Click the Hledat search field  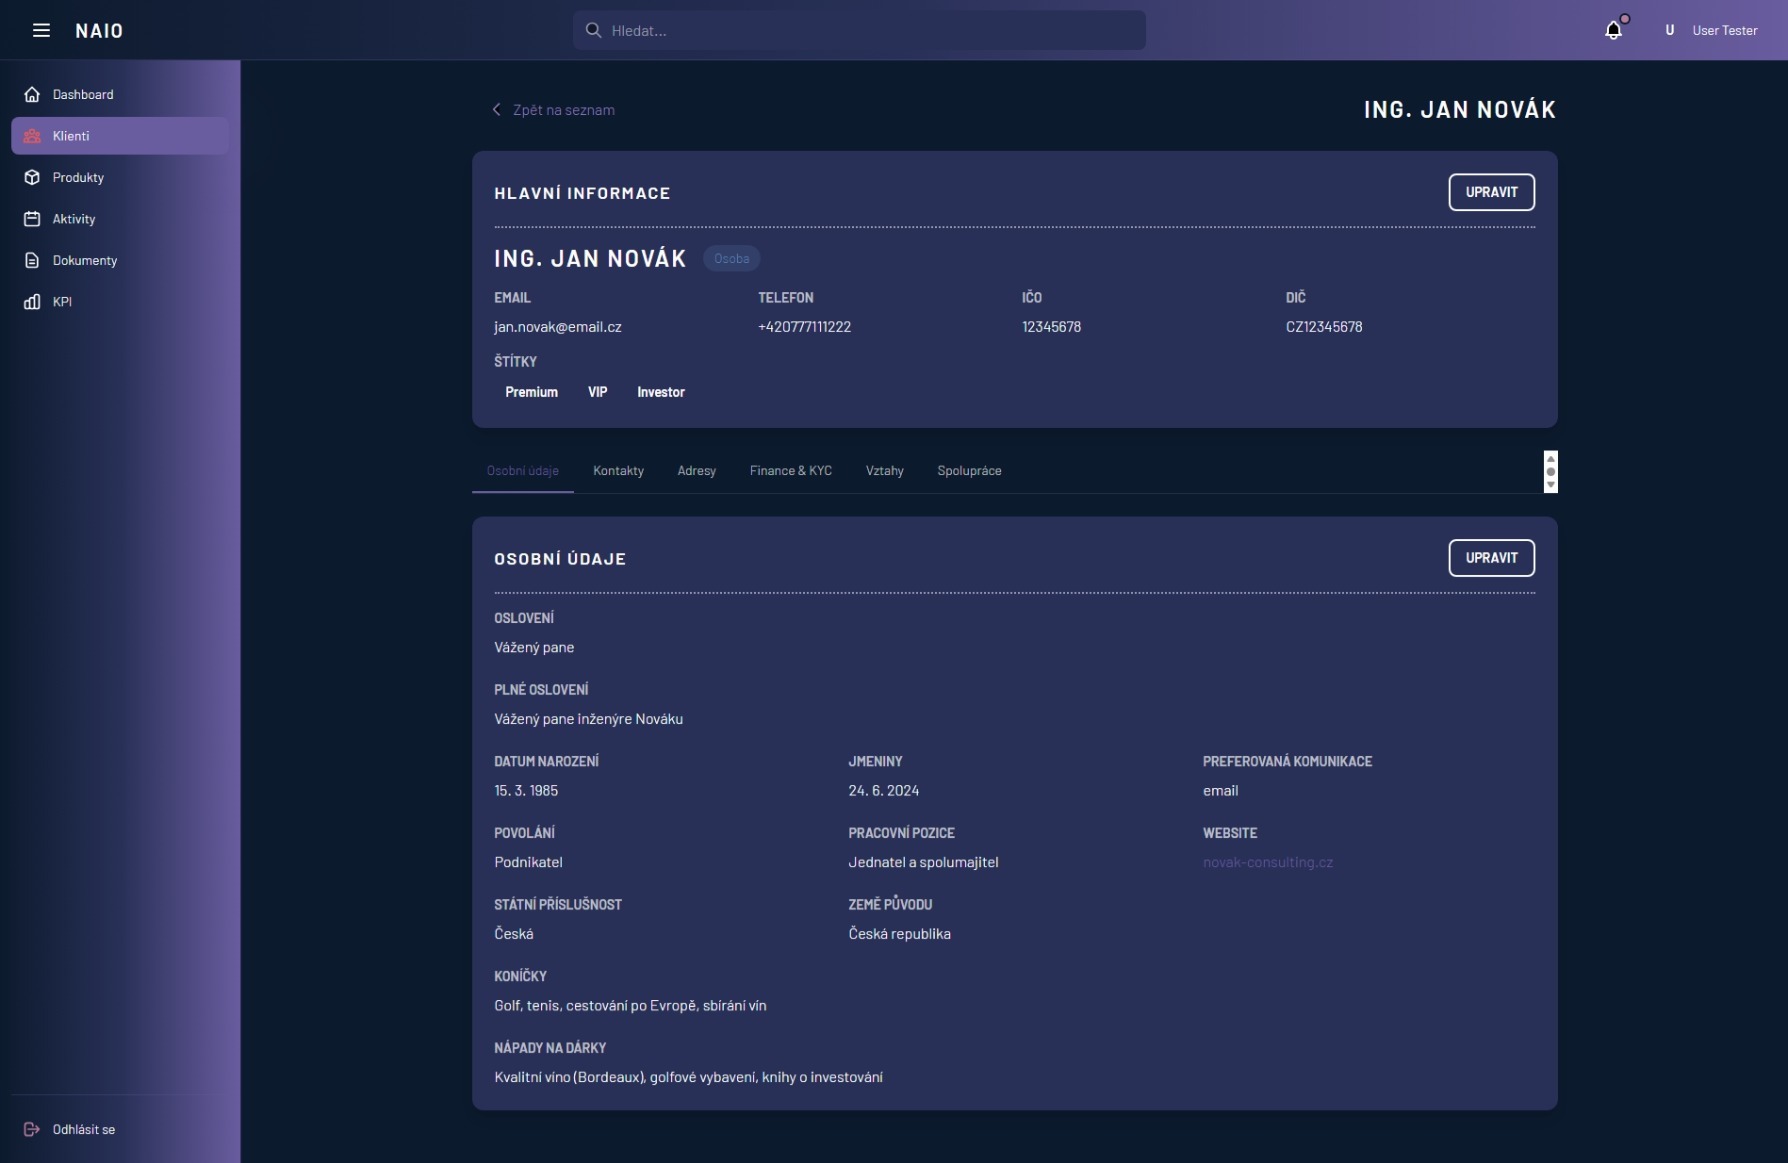point(858,30)
